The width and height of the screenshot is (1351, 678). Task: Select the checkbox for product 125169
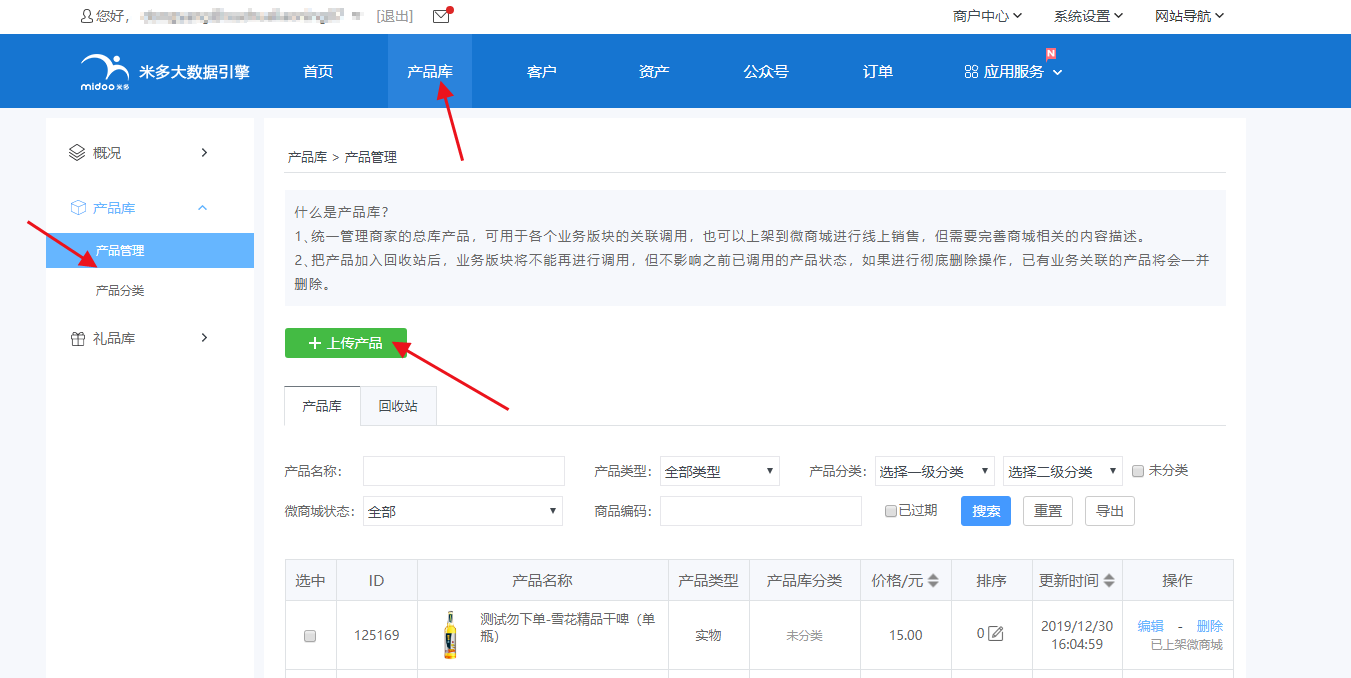click(310, 636)
